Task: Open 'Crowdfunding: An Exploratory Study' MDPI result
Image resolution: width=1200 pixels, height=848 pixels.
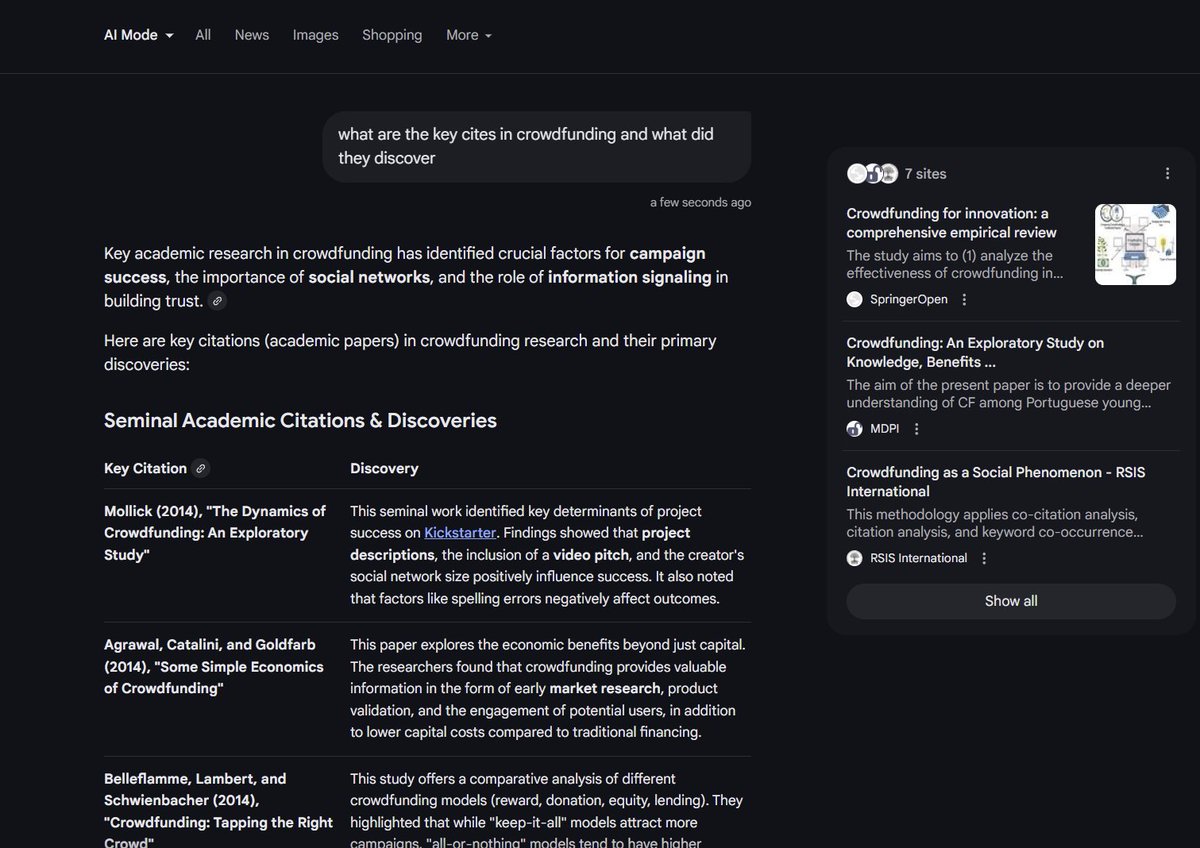Action: coord(975,352)
